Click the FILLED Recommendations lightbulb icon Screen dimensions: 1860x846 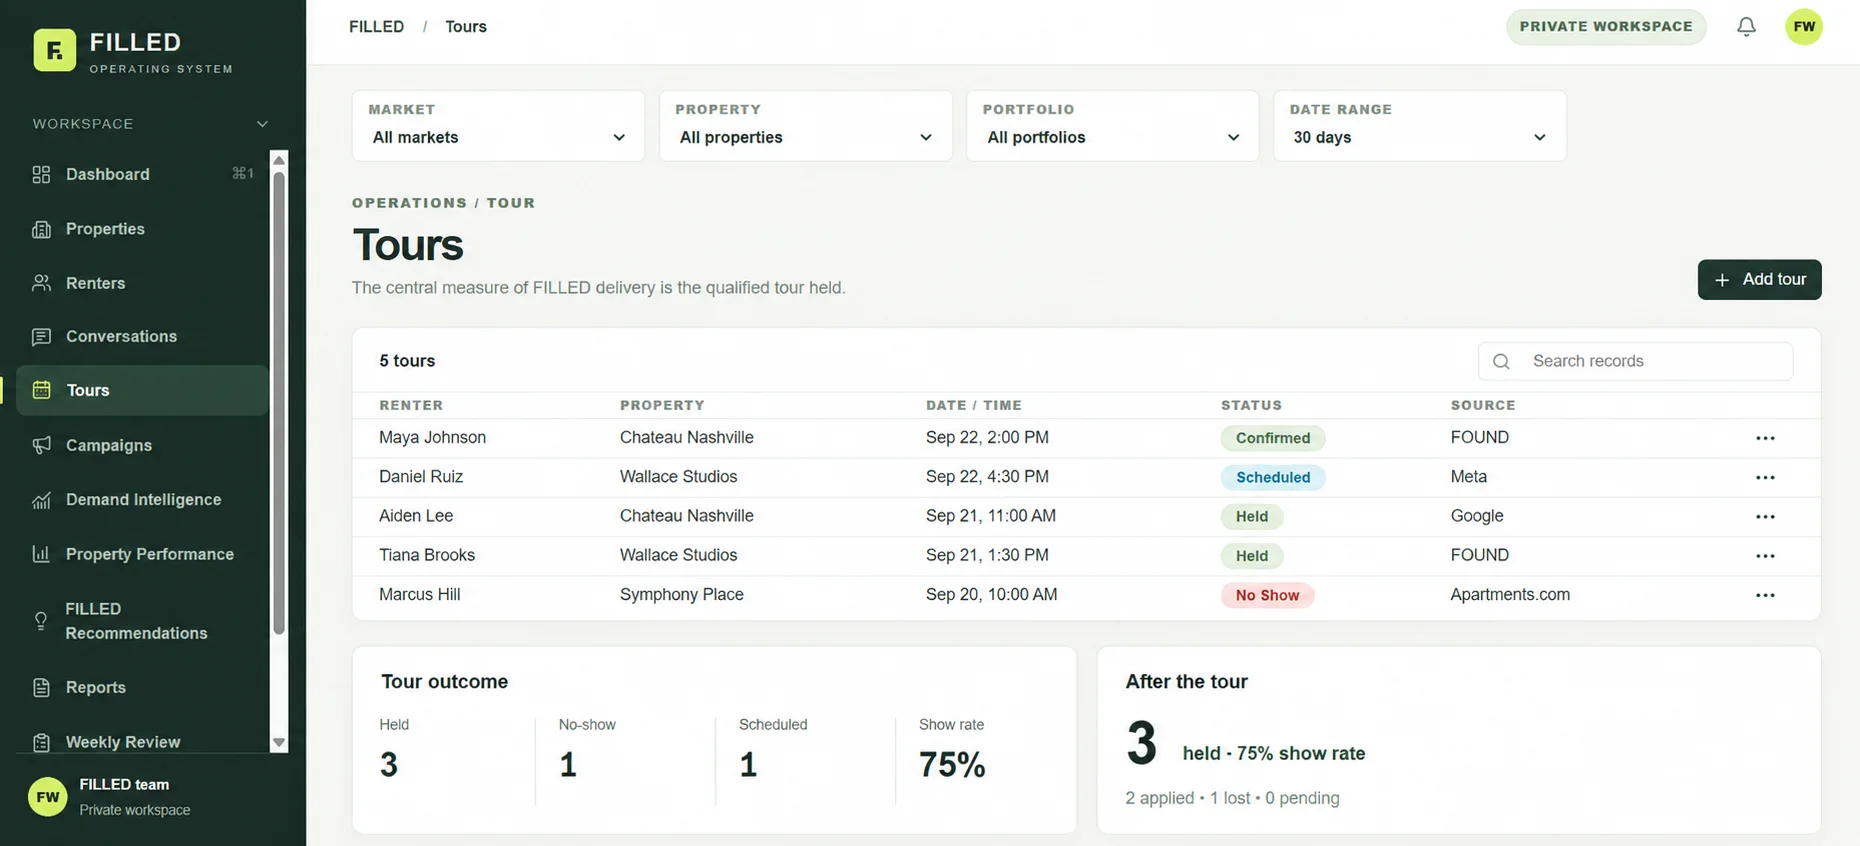(x=41, y=621)
